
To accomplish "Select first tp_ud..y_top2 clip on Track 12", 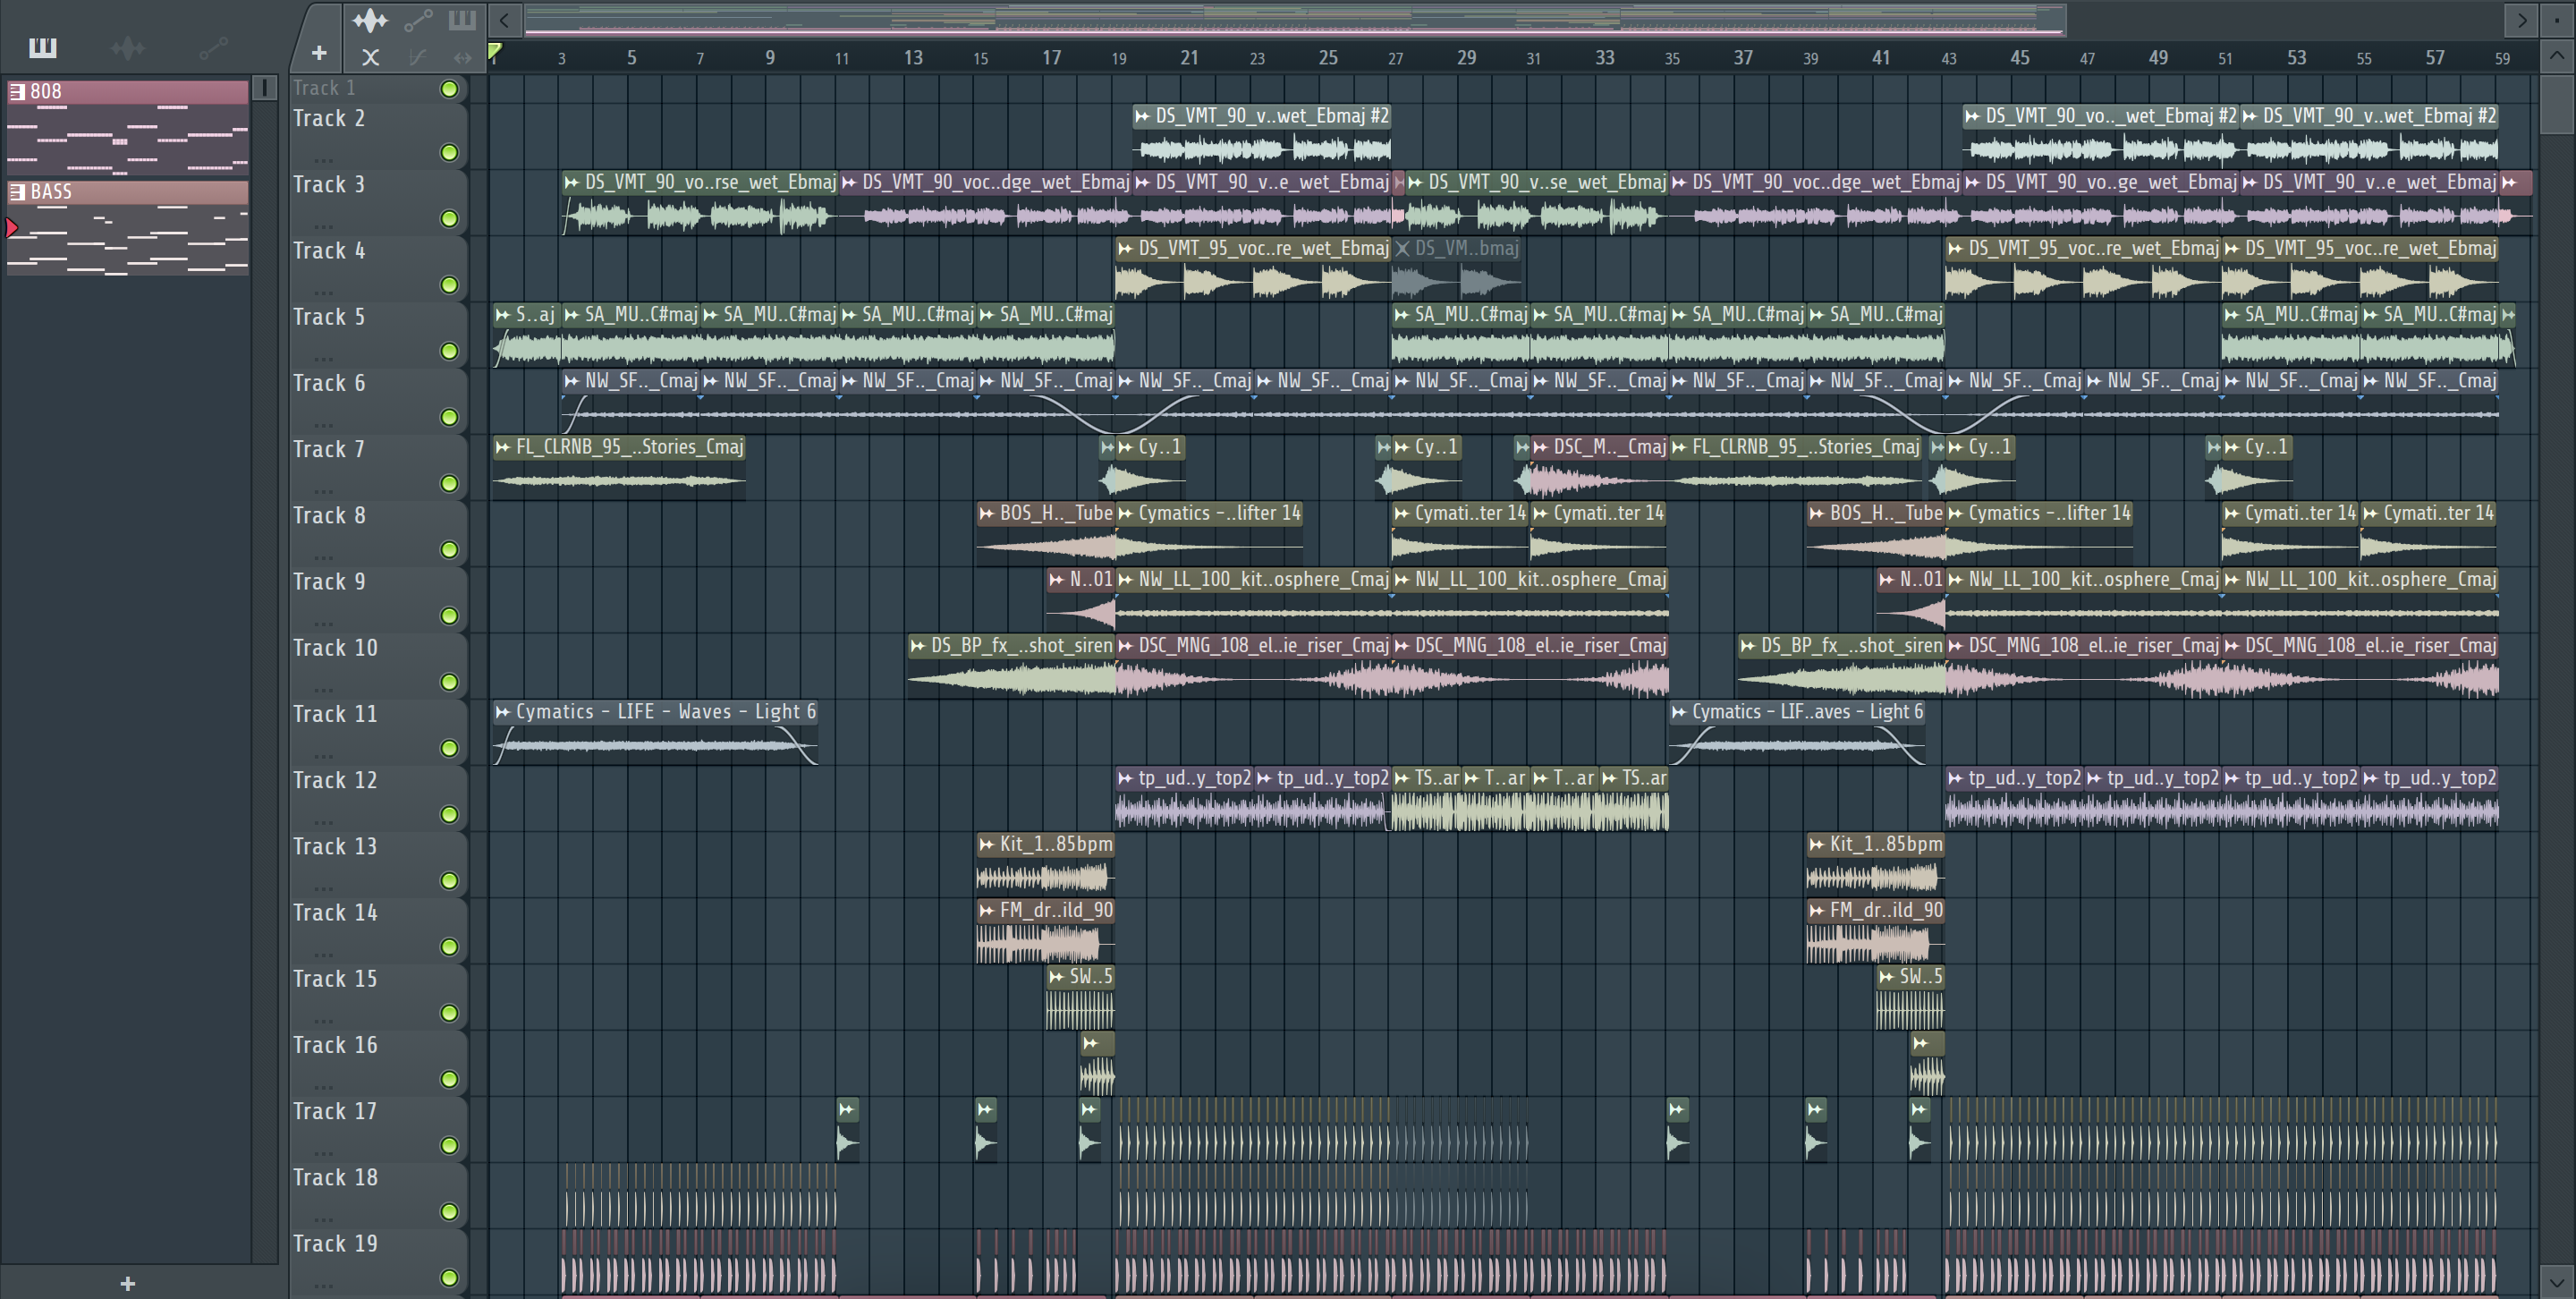I will pos(1184,800).
